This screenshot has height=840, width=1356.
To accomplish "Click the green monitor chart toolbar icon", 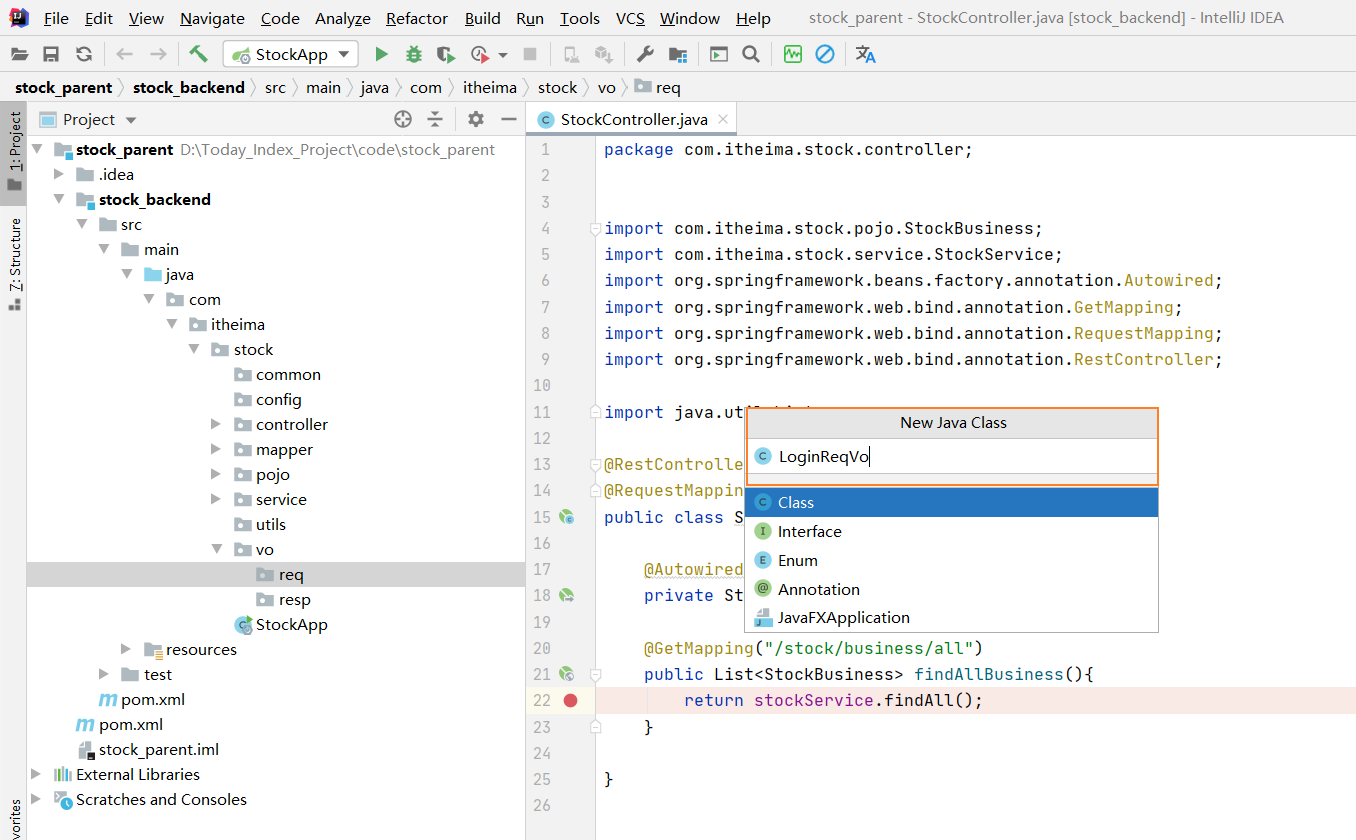I will (792, 54).
